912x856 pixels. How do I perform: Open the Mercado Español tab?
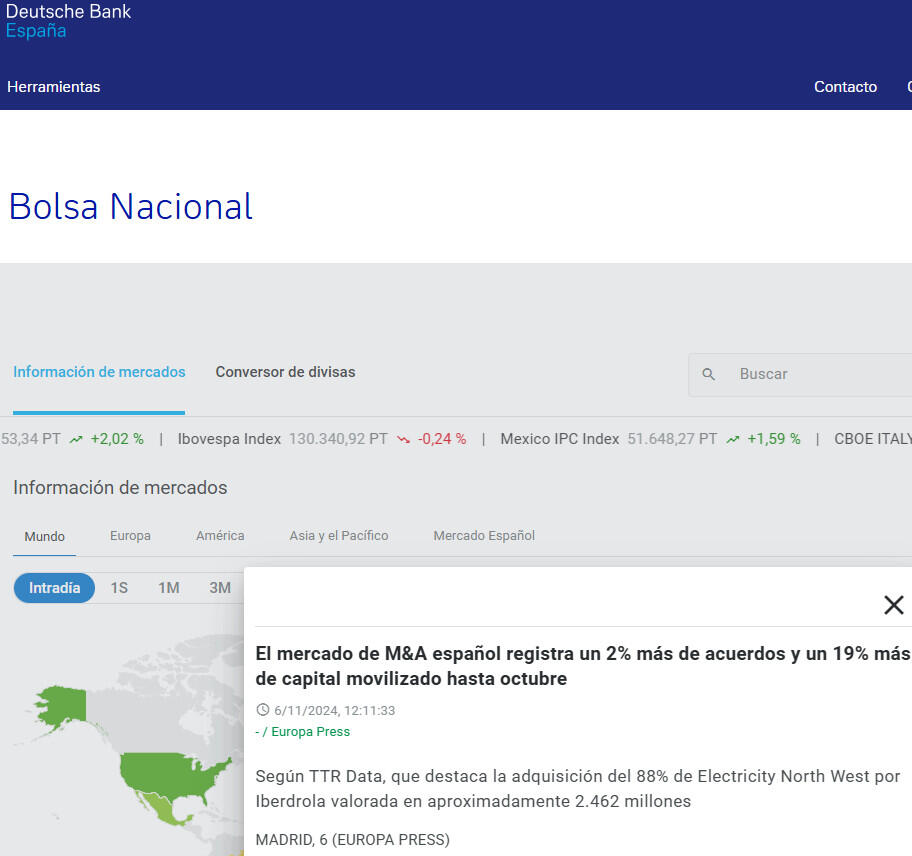(484, 536)
